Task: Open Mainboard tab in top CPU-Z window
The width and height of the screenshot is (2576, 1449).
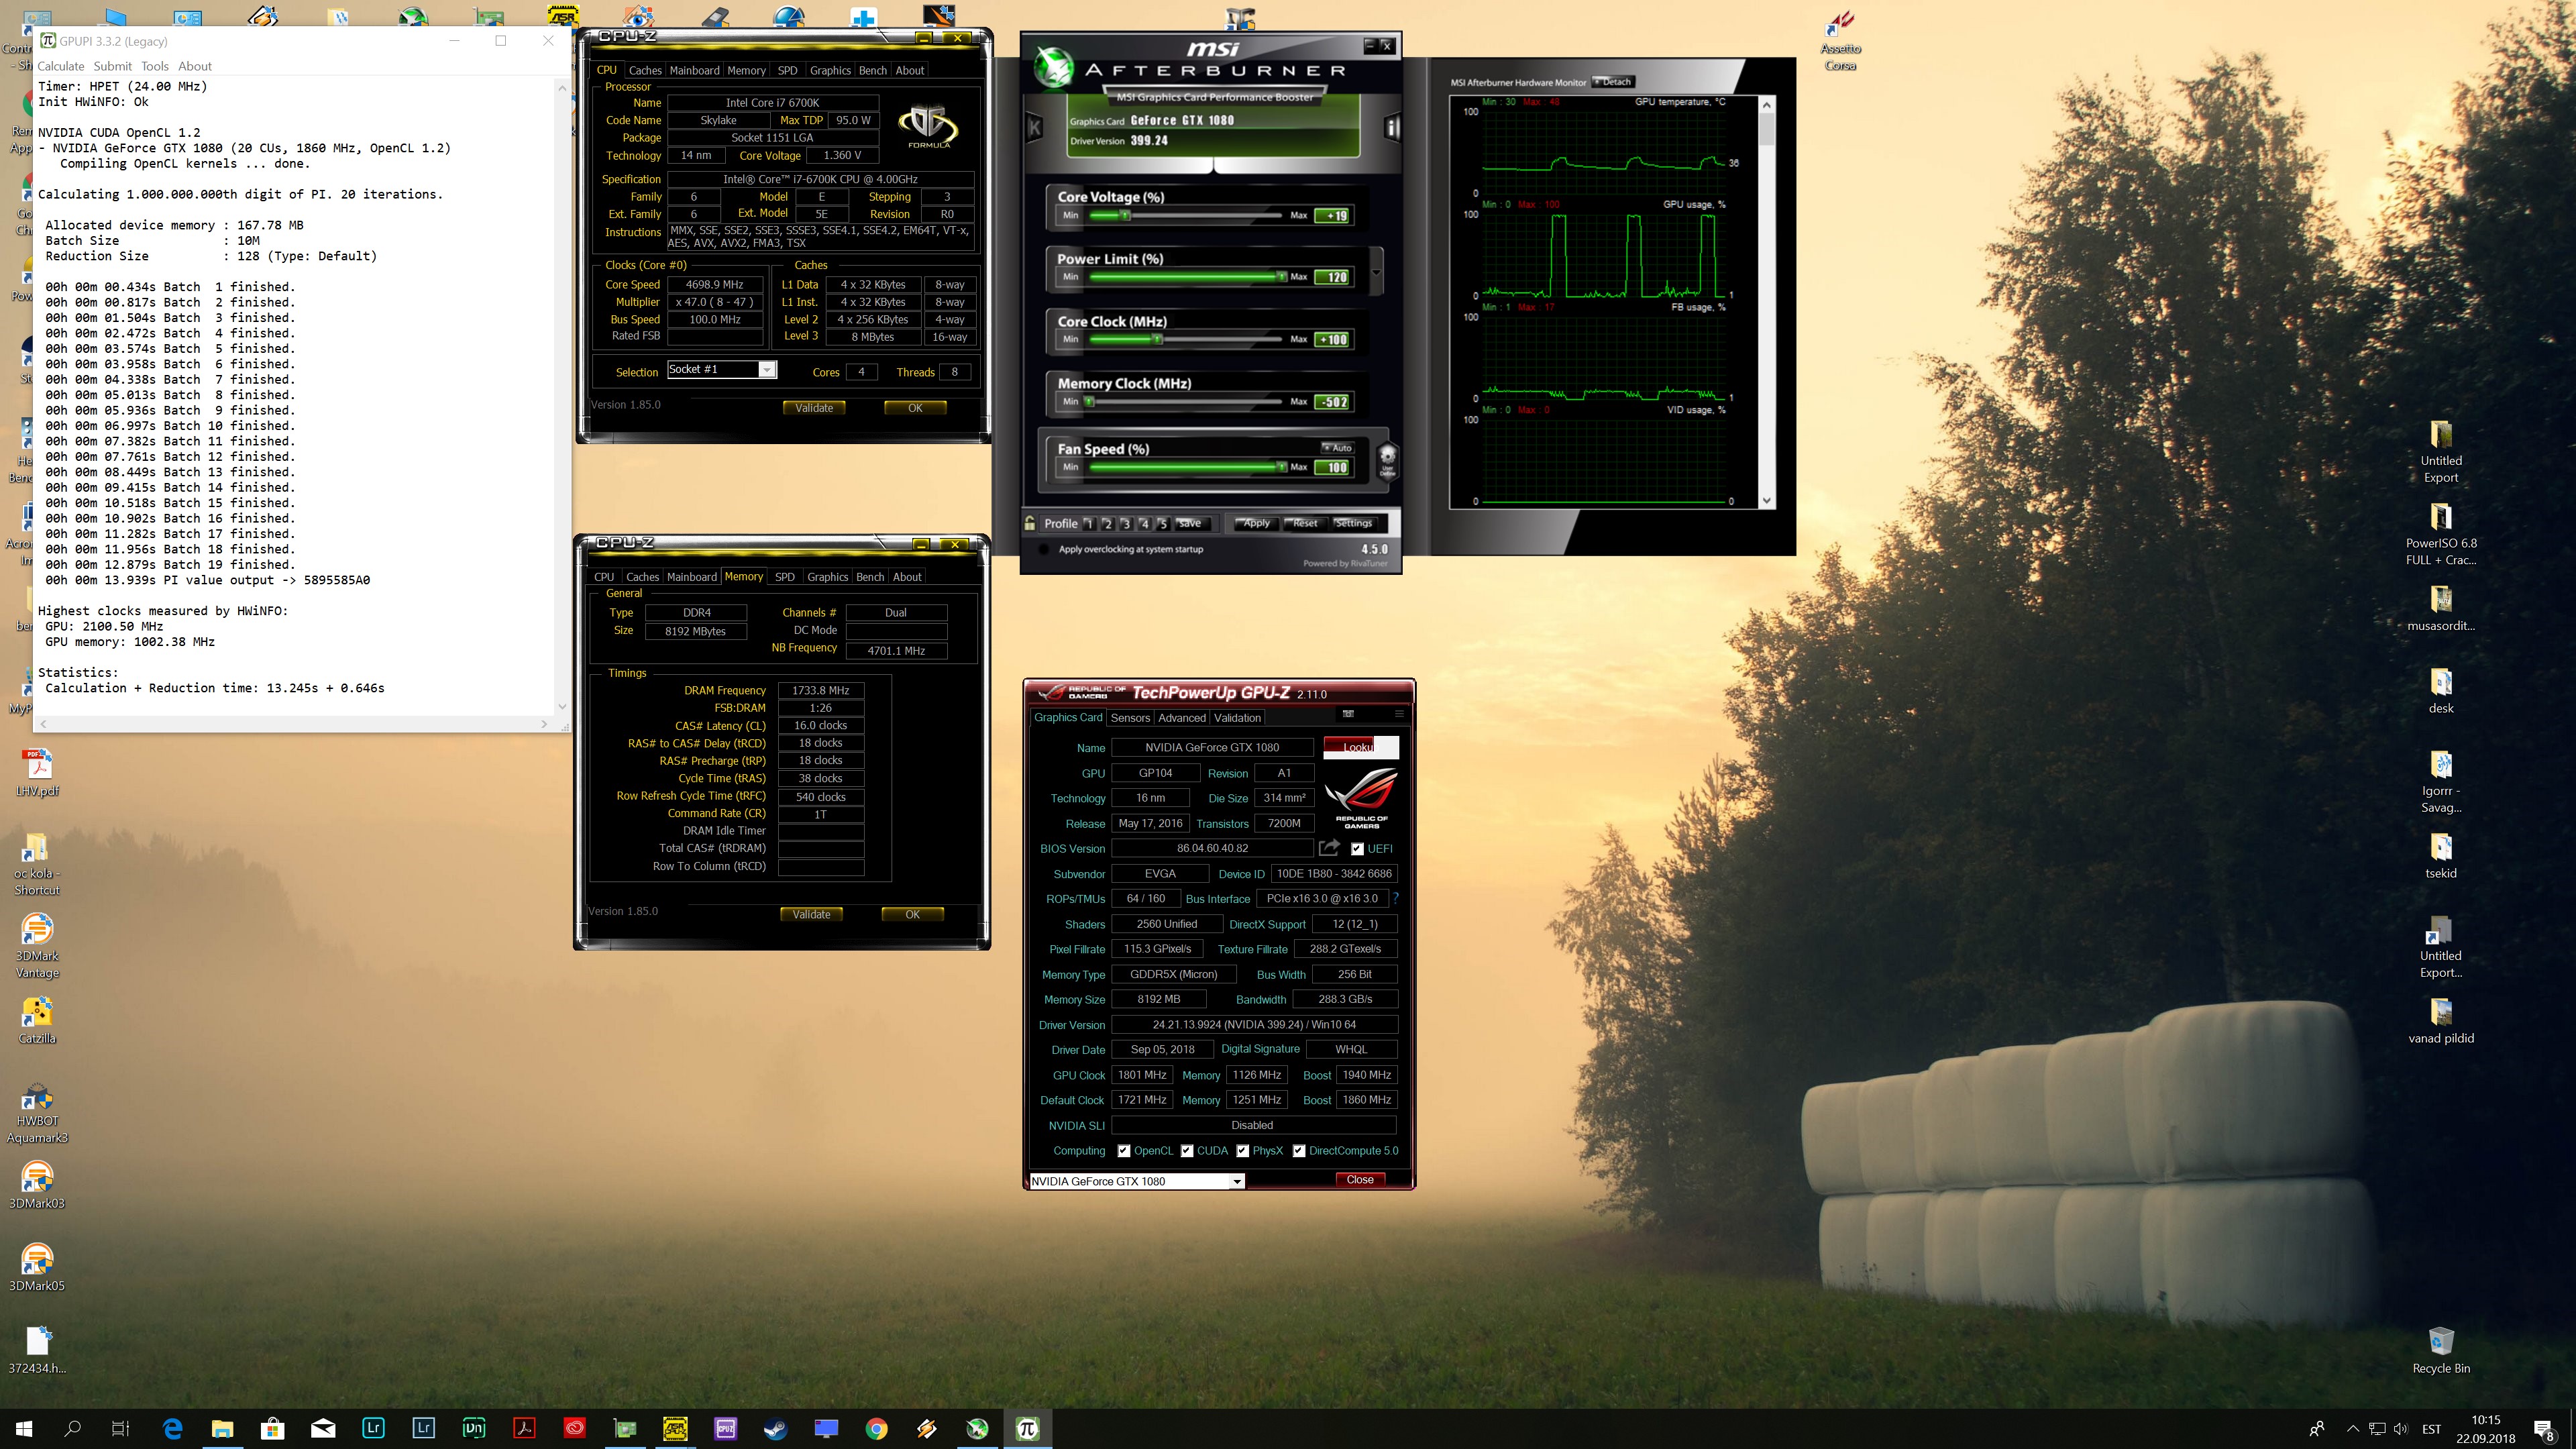Action: point(694,70)
